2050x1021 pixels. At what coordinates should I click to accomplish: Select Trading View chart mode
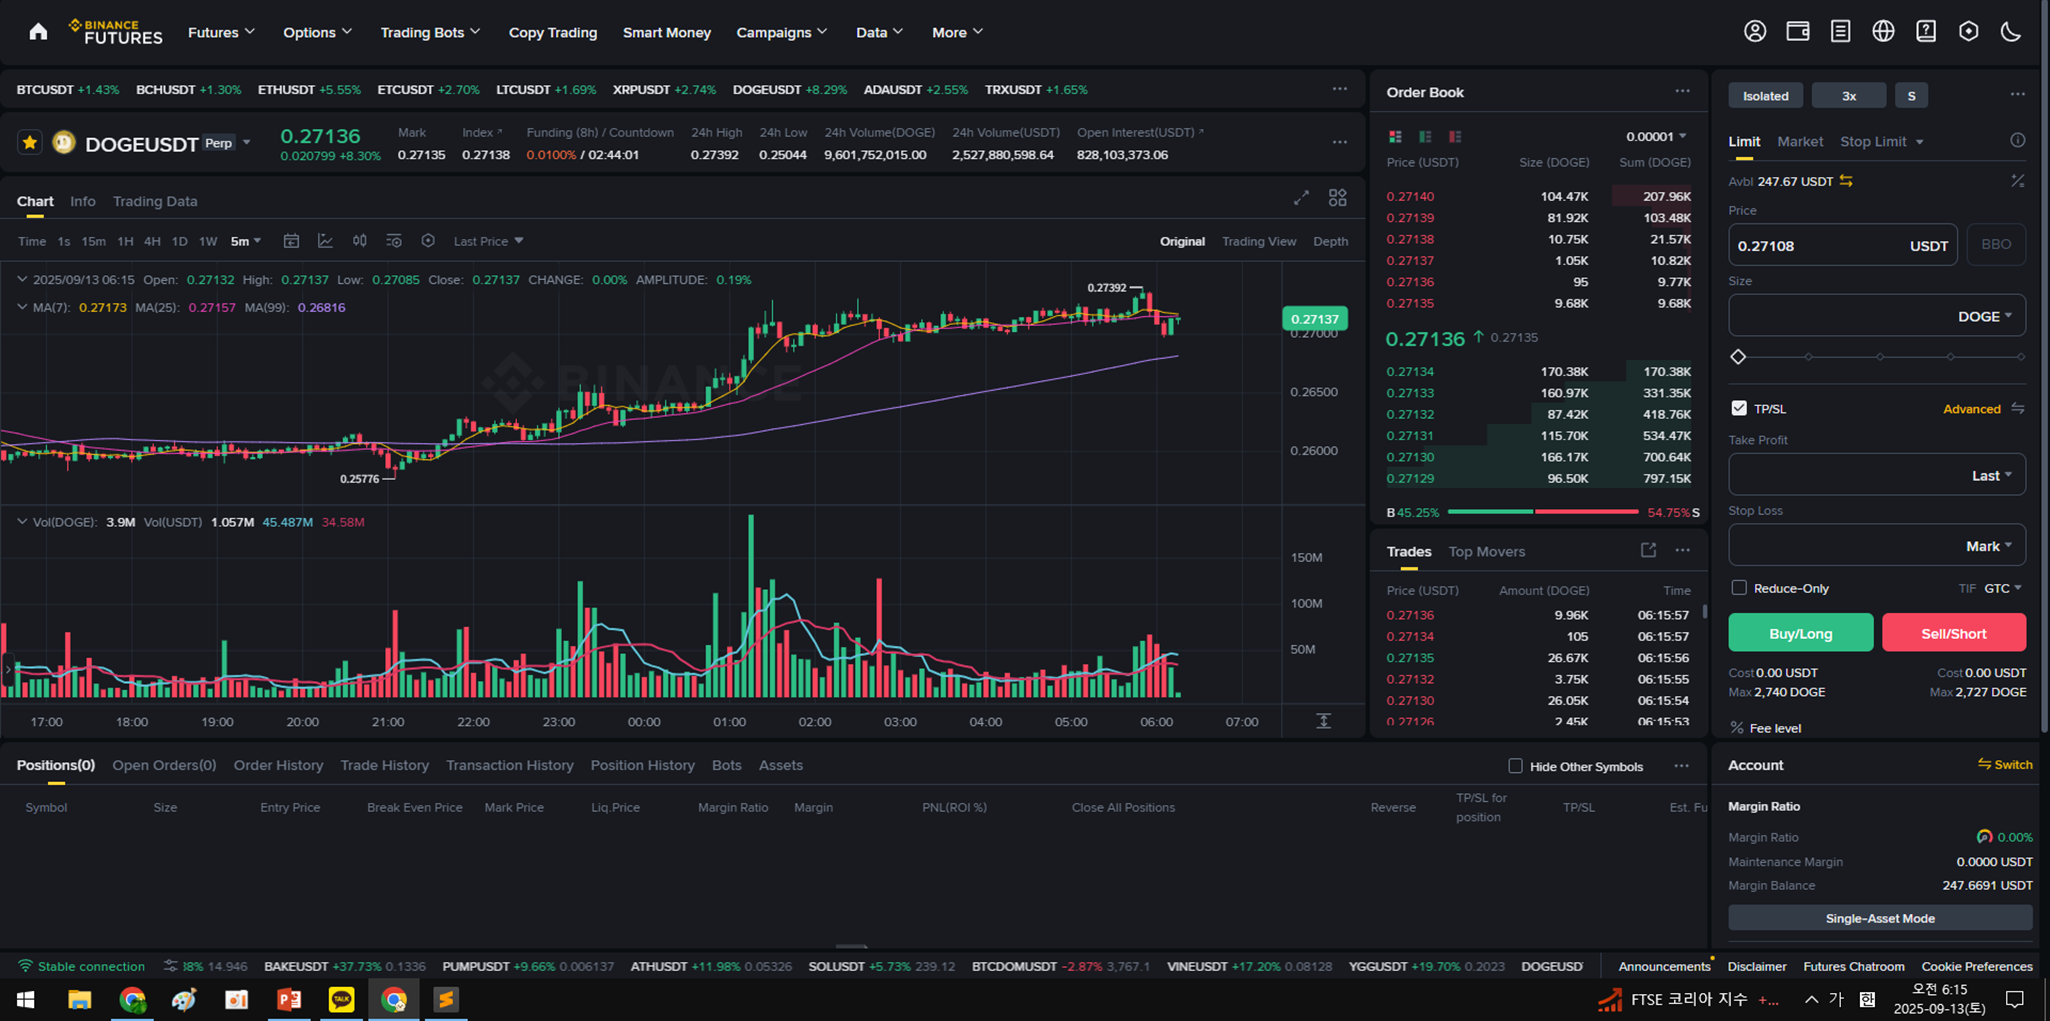click(x=1259, y=241)
